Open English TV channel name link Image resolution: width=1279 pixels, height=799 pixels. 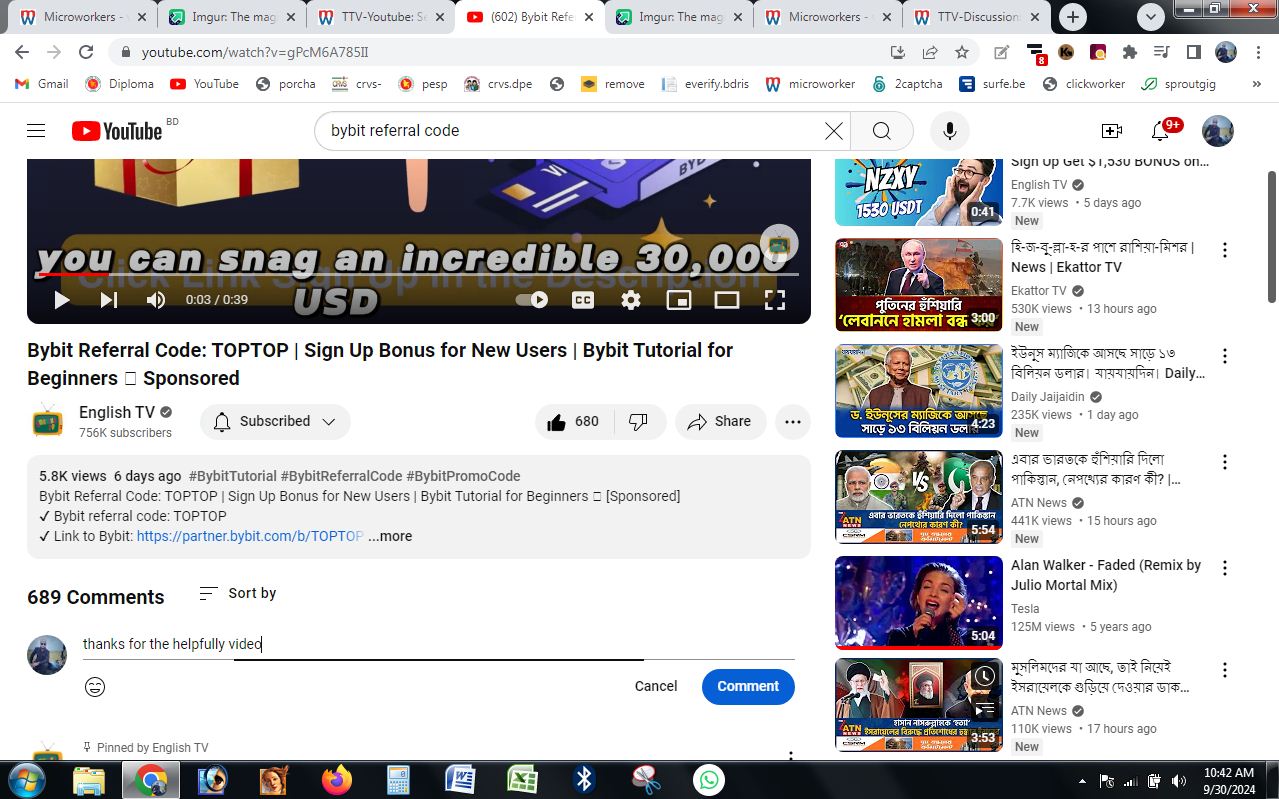117,412
